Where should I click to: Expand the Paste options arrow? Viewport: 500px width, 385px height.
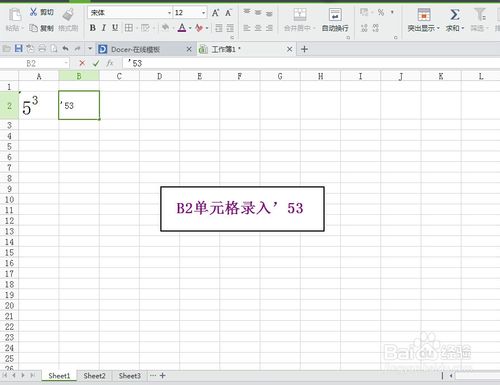23,28
